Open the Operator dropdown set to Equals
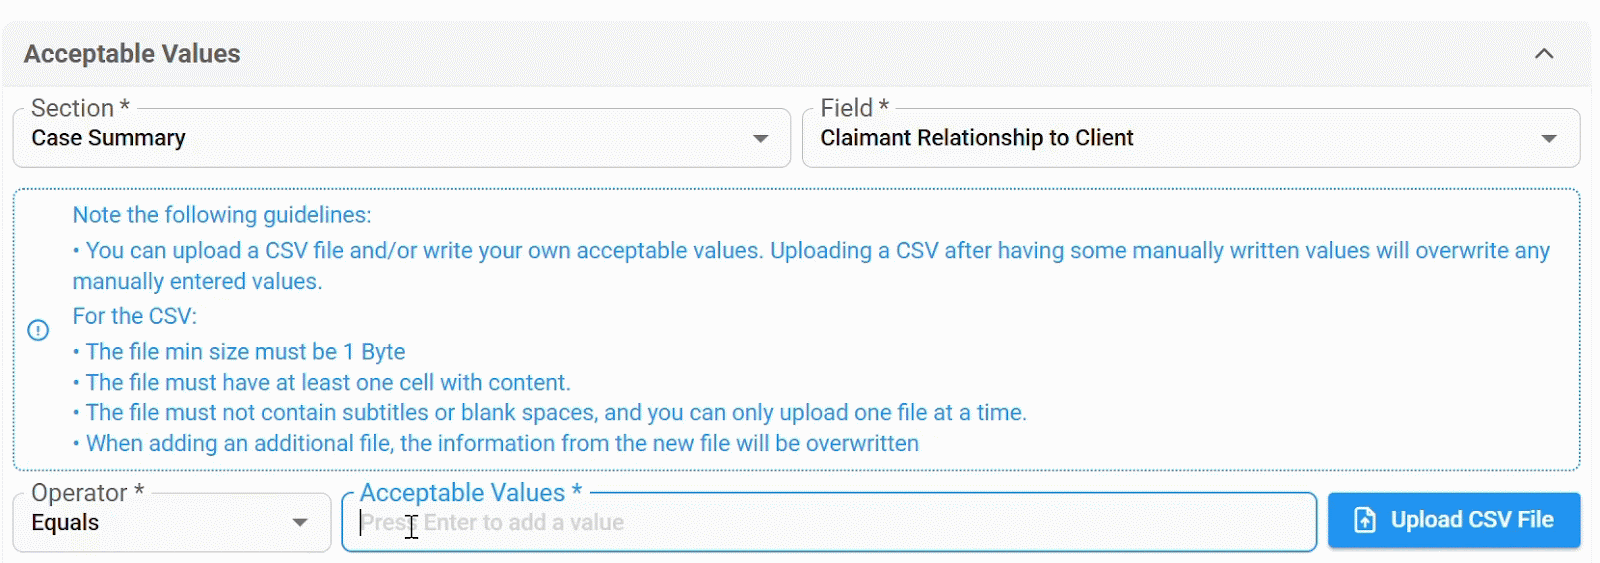 [172, 522]
